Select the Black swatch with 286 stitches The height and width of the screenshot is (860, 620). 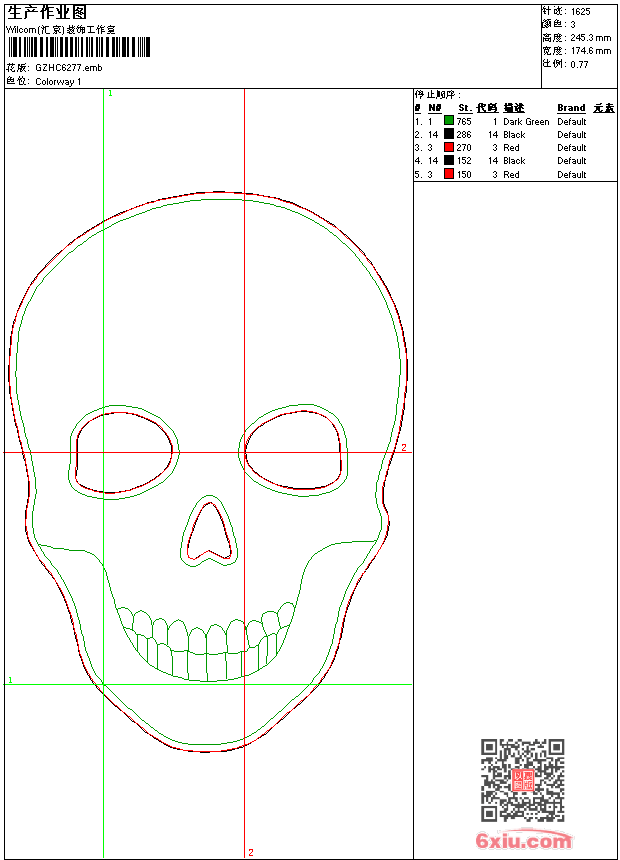(449, 134)
